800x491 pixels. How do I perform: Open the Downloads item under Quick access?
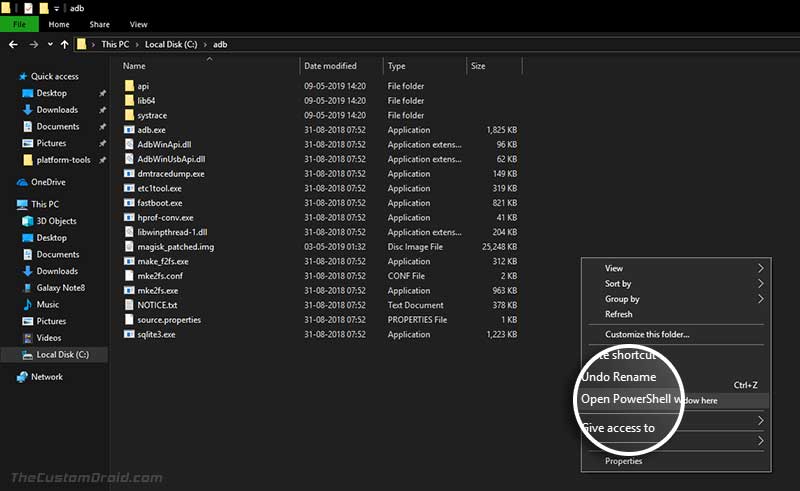[57, 110]
